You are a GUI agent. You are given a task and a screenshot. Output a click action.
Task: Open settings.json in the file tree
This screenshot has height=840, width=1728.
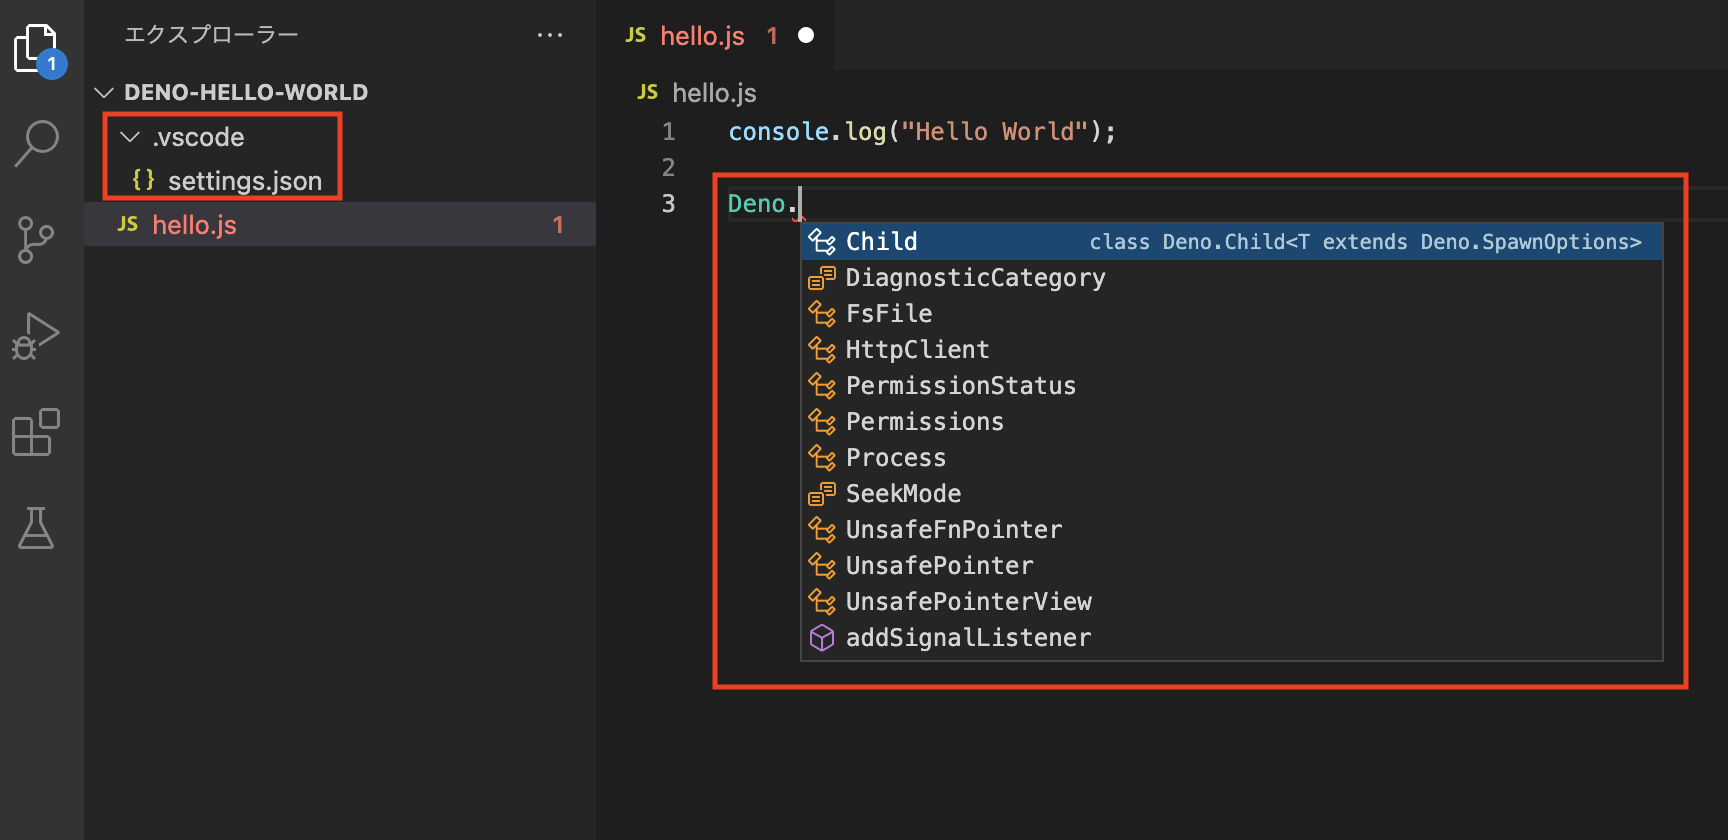coord(244,181)
